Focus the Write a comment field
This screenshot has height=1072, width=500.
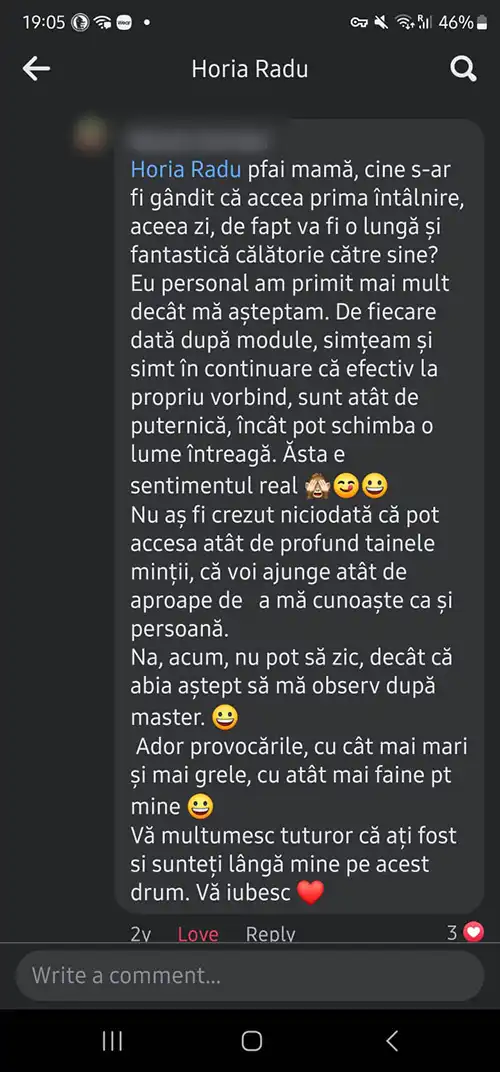(x=250, y=976)
